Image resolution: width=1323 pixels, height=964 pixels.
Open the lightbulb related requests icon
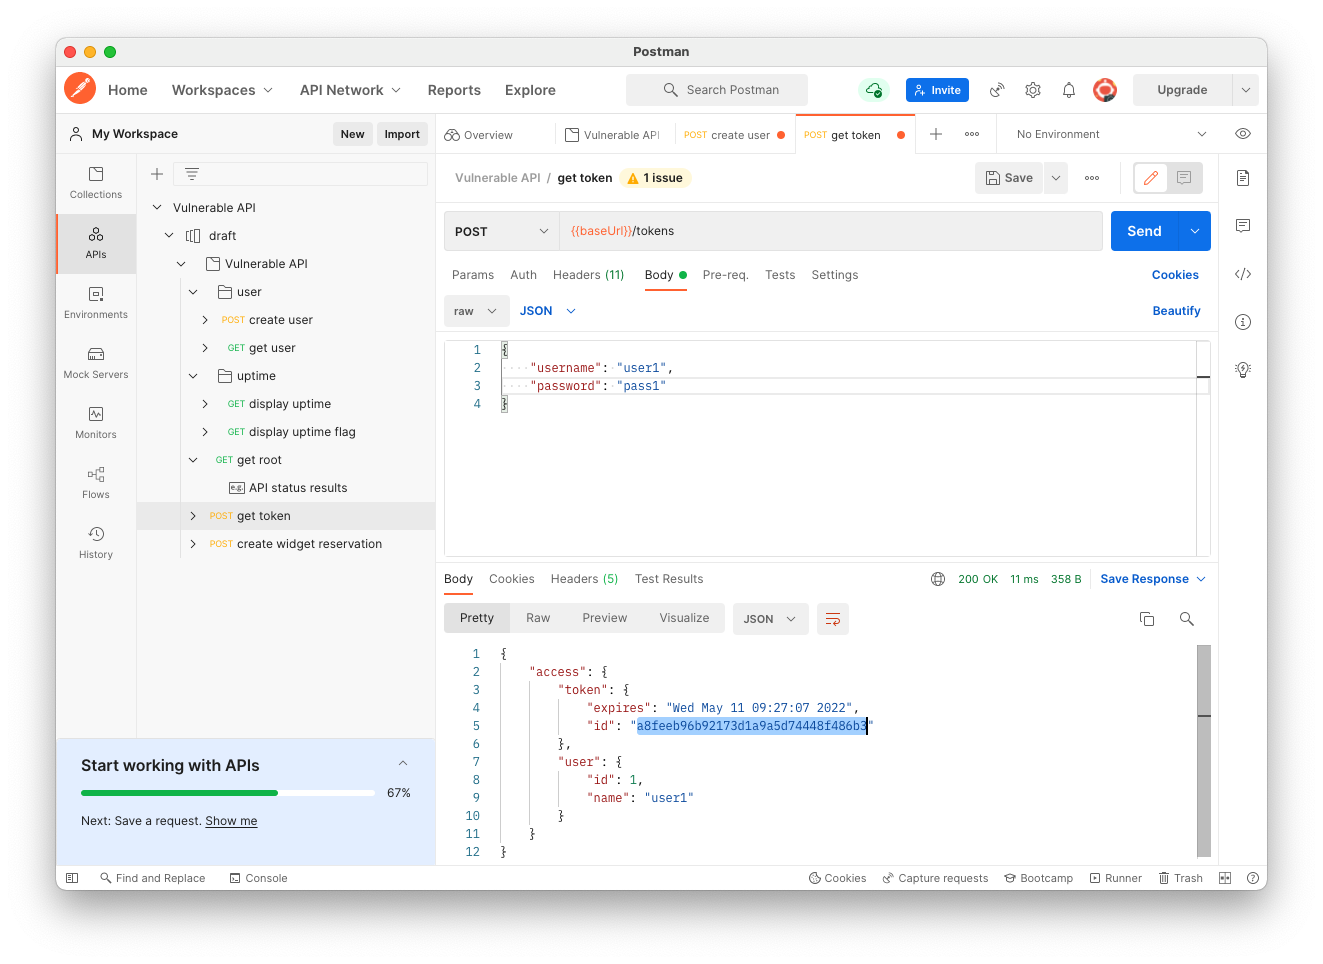pyautogui.click(x=1243, y=370)
